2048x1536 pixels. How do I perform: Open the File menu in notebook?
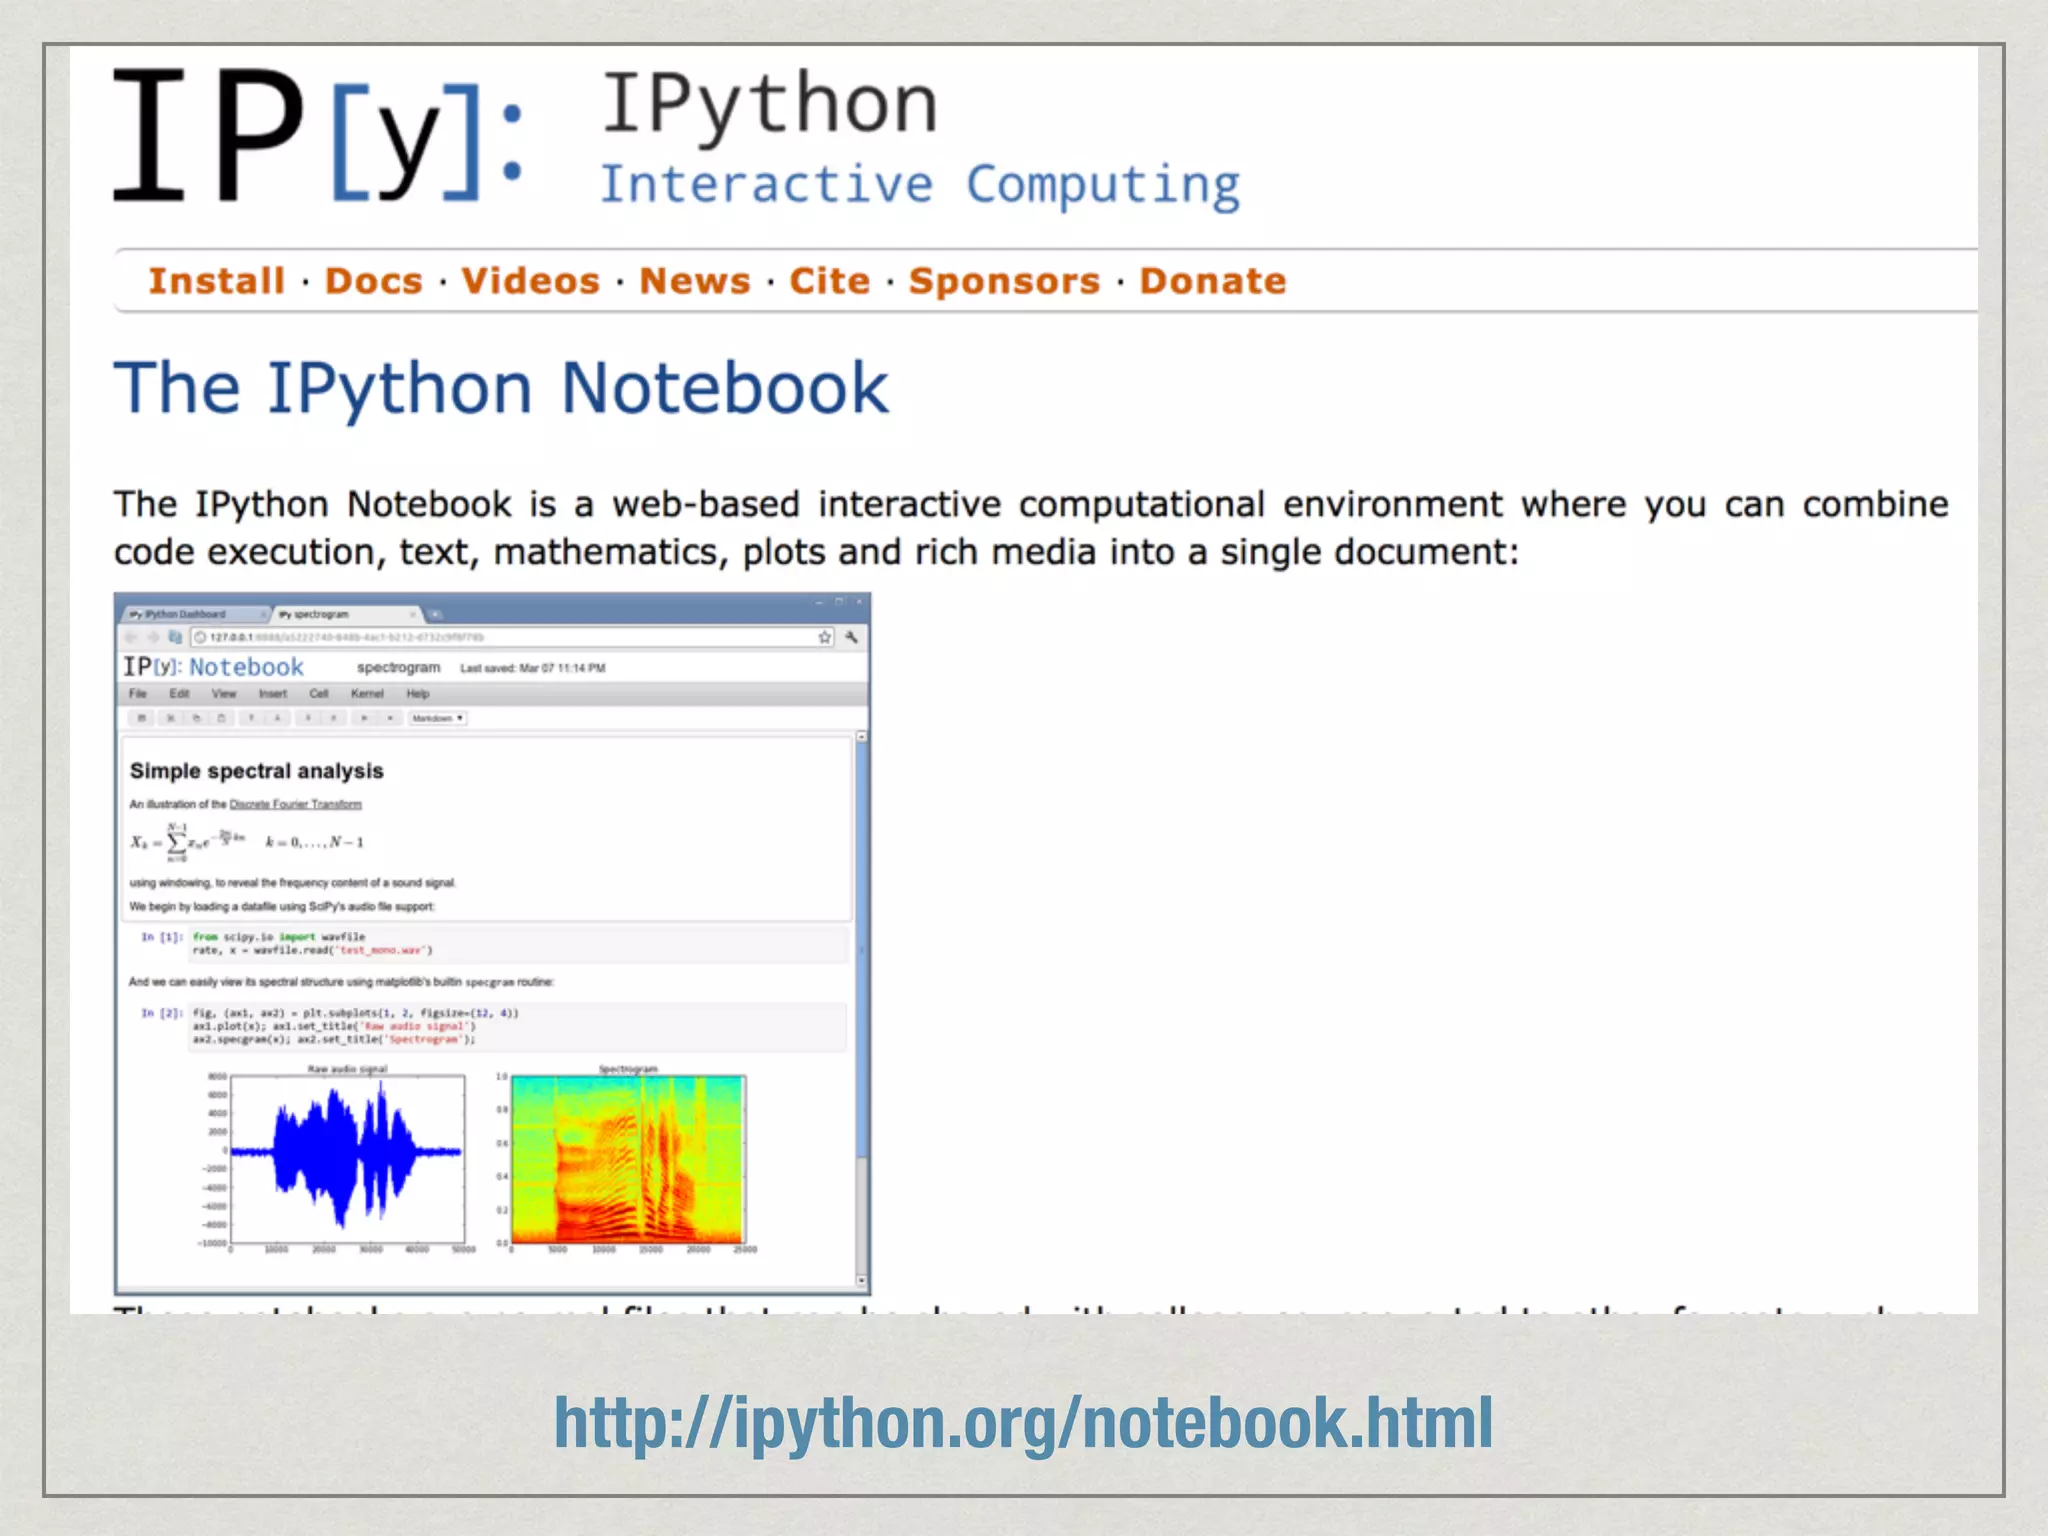tap(138, 693)
